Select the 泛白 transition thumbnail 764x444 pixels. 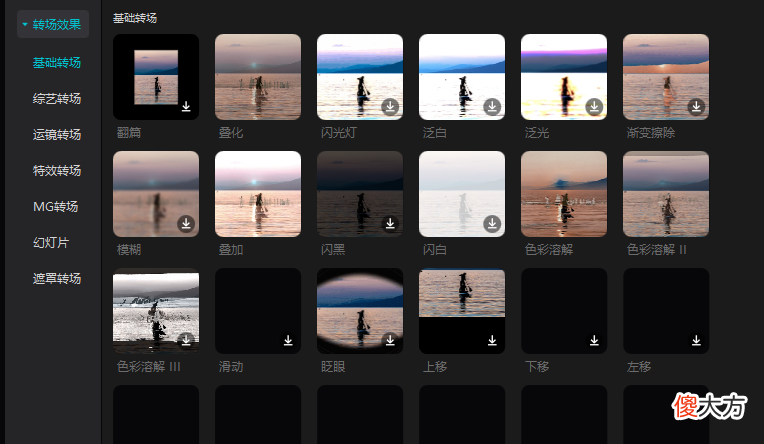[x=462, y=77]
